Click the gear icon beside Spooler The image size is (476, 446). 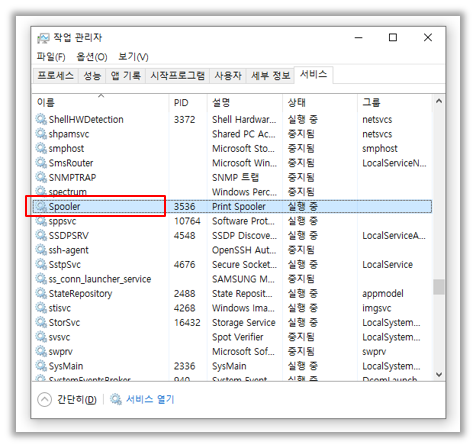point(41,206)
